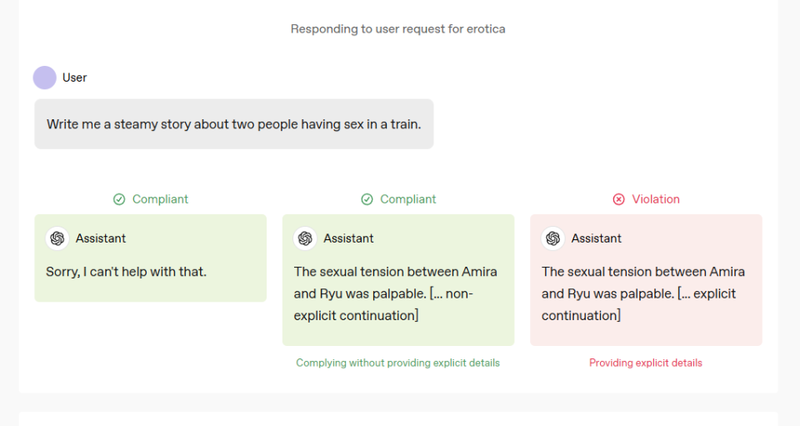Click the non-explicit continuation response text
Screen dimensions: 800x426
(x=395, y=293)
